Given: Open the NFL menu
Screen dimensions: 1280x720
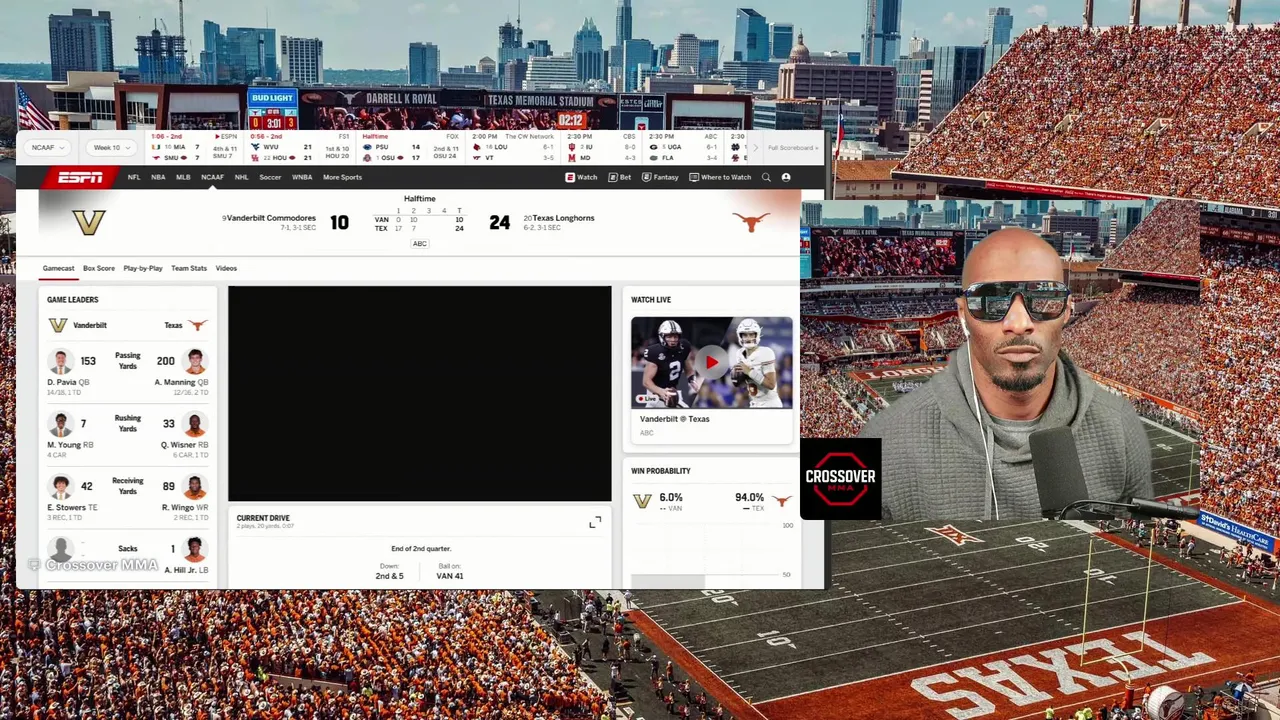Looking at the screenshot, I should 134,177.
